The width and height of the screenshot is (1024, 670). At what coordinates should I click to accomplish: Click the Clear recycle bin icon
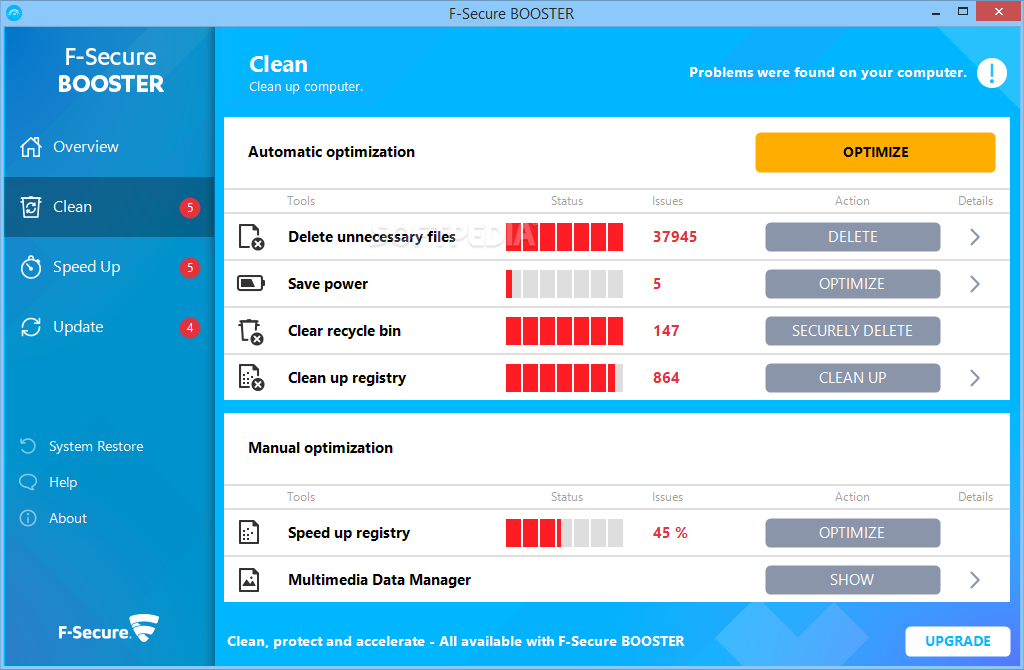[251, 331]
